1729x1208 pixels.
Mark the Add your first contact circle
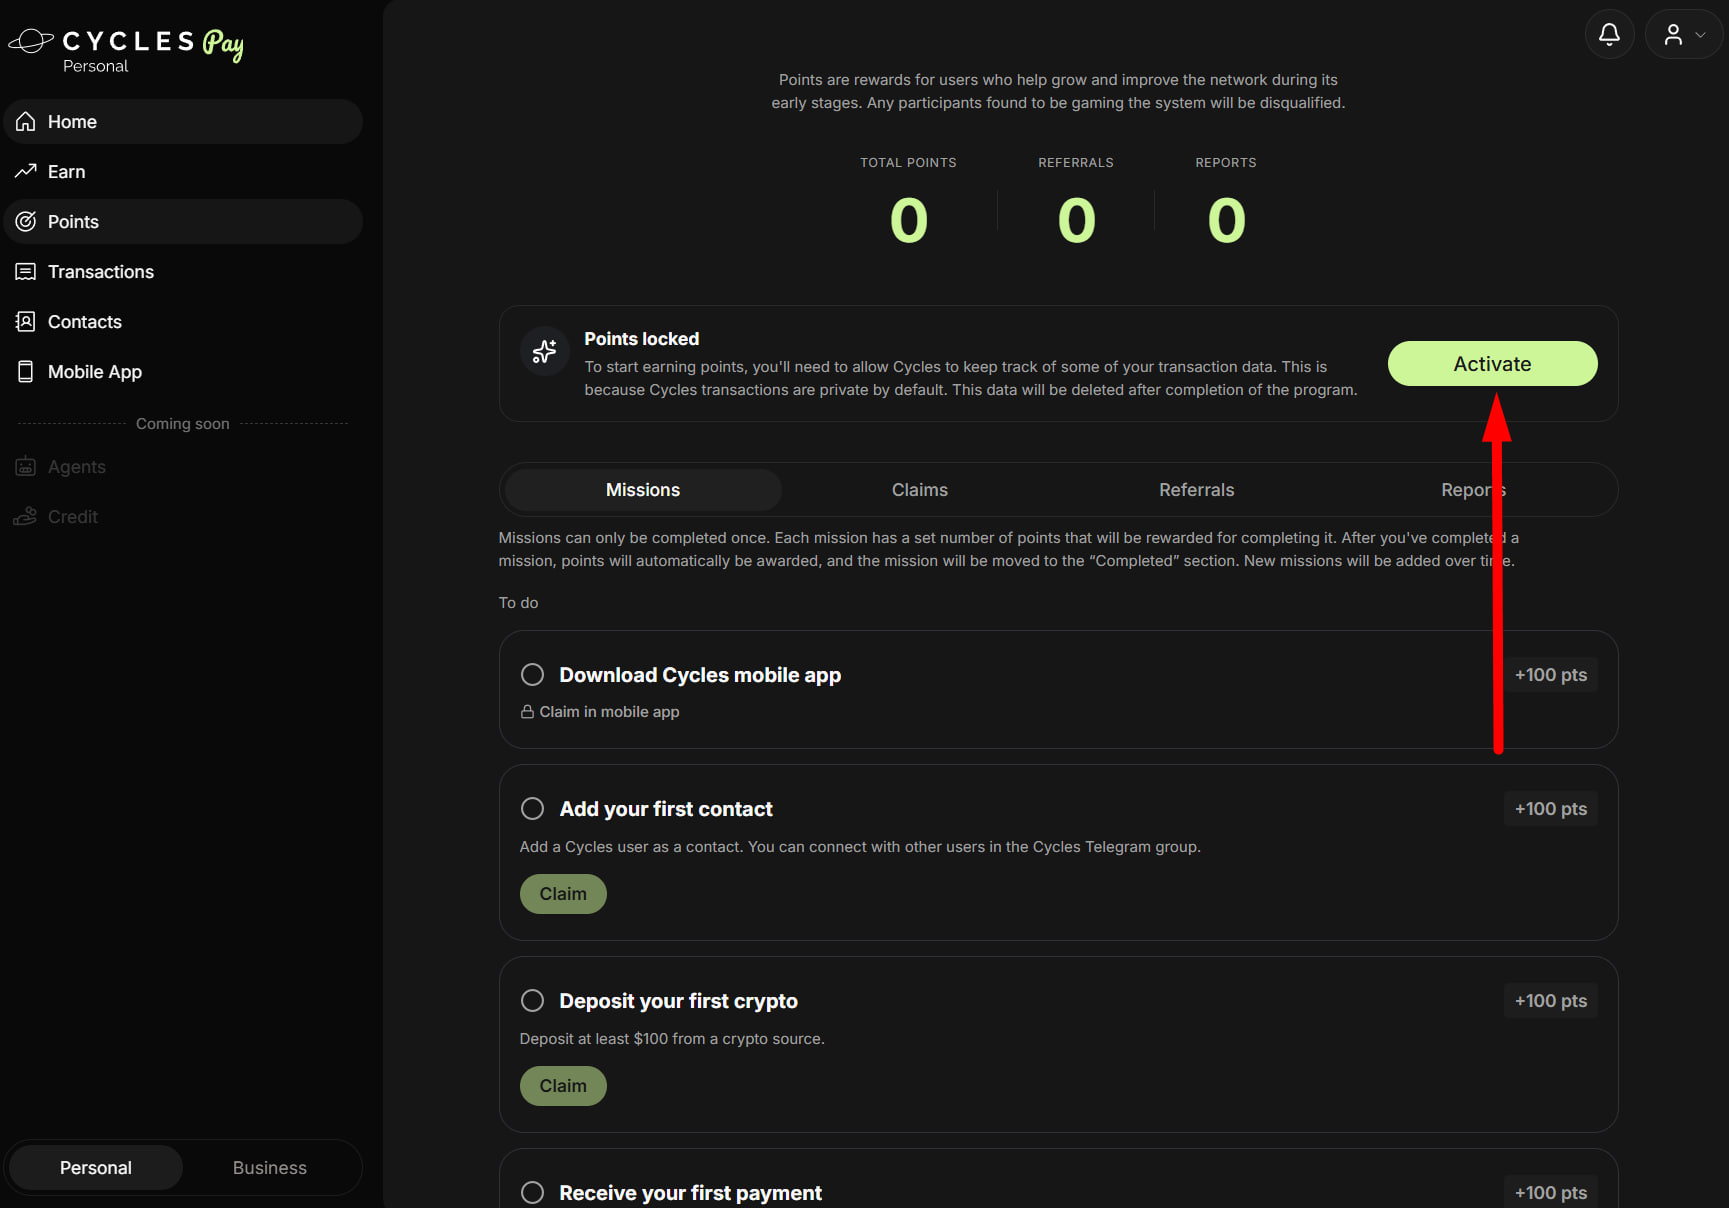(533, 809)
